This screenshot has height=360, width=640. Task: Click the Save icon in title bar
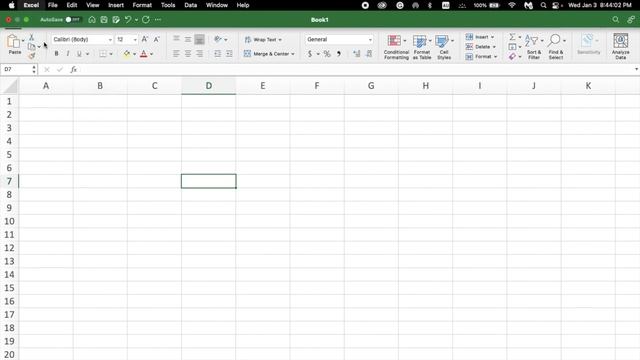tap(104, 20)
